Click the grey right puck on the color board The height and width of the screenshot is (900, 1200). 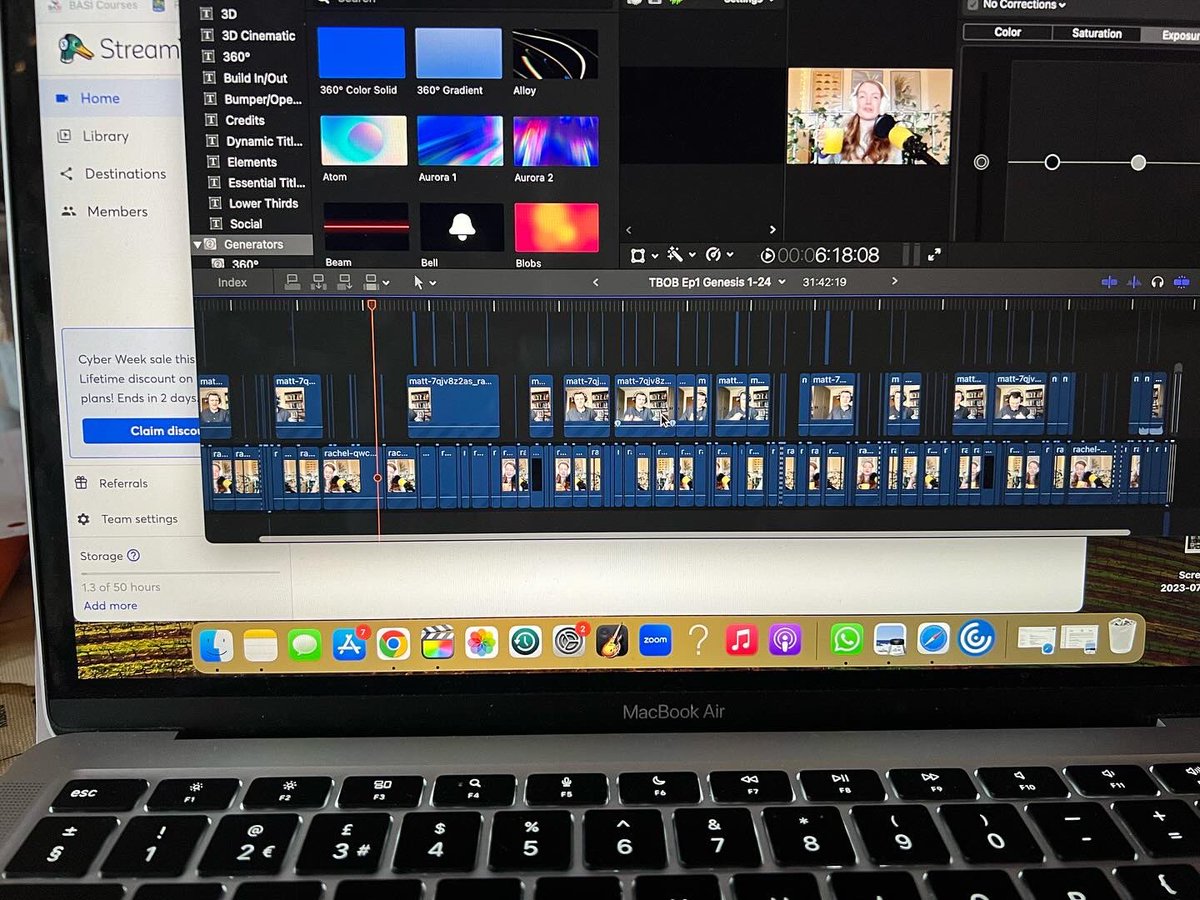[x=1138, y=162]
